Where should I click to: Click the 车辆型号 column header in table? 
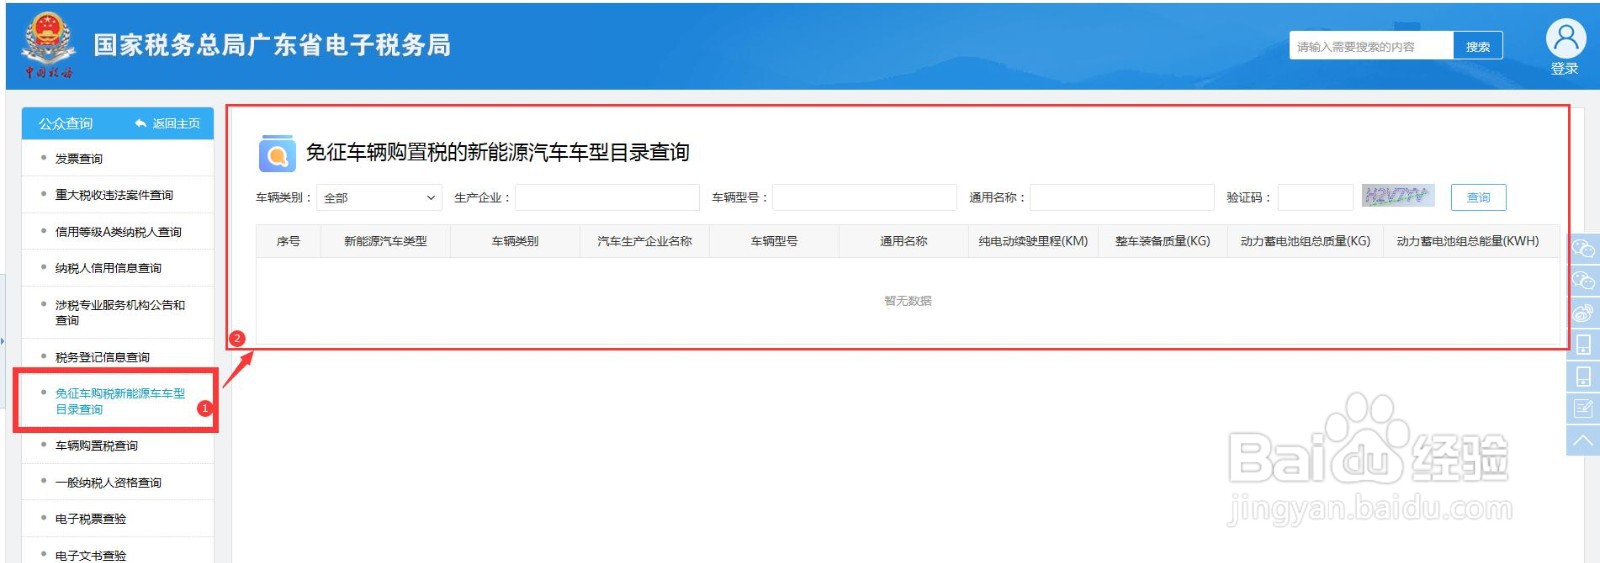[x=774, y=241]
